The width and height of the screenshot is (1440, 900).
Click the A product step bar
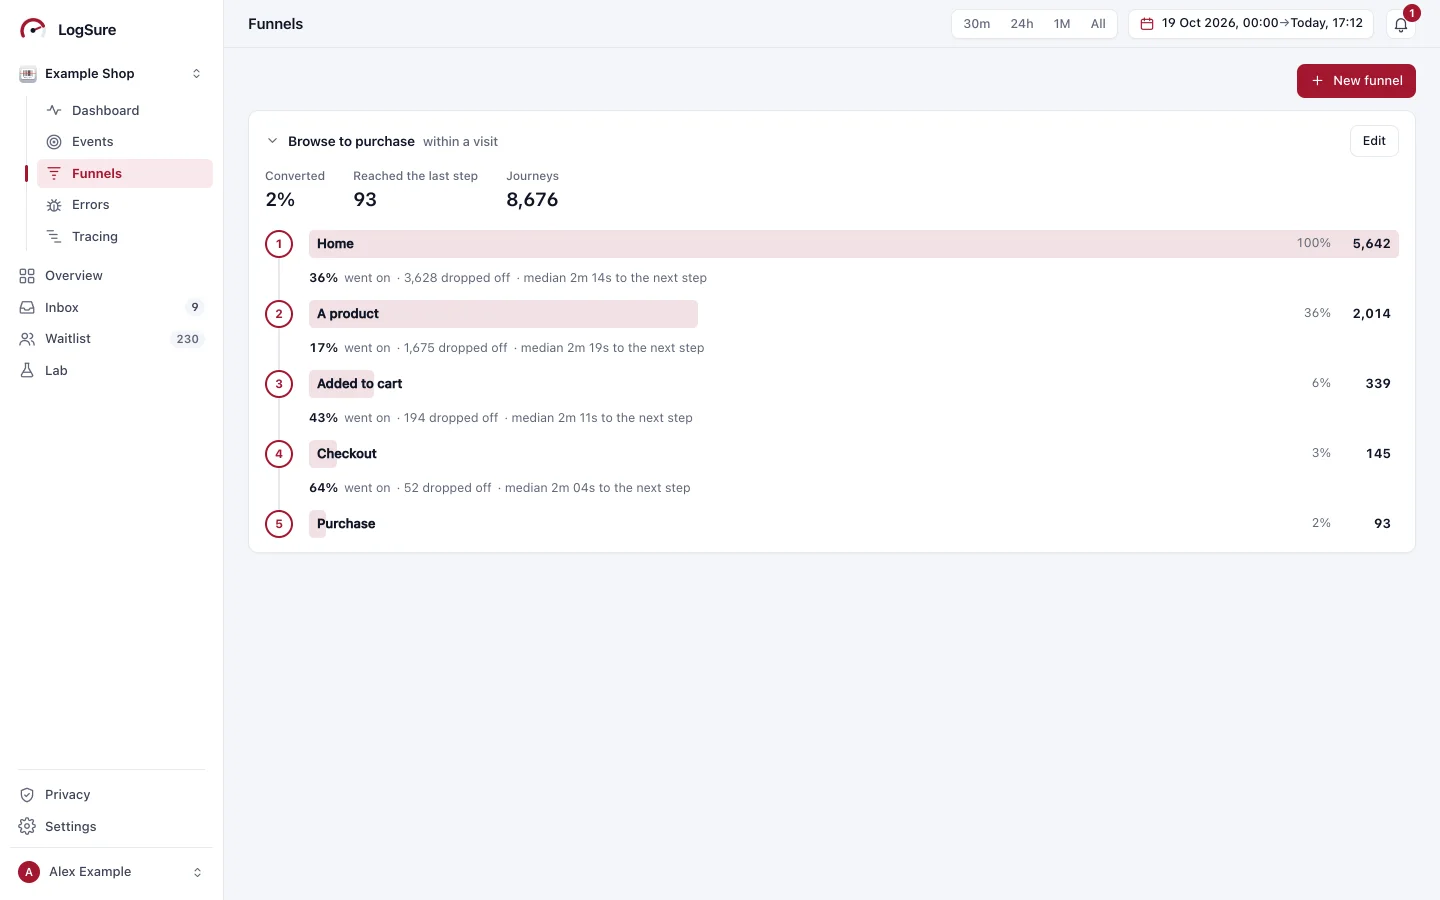(503, 314)
